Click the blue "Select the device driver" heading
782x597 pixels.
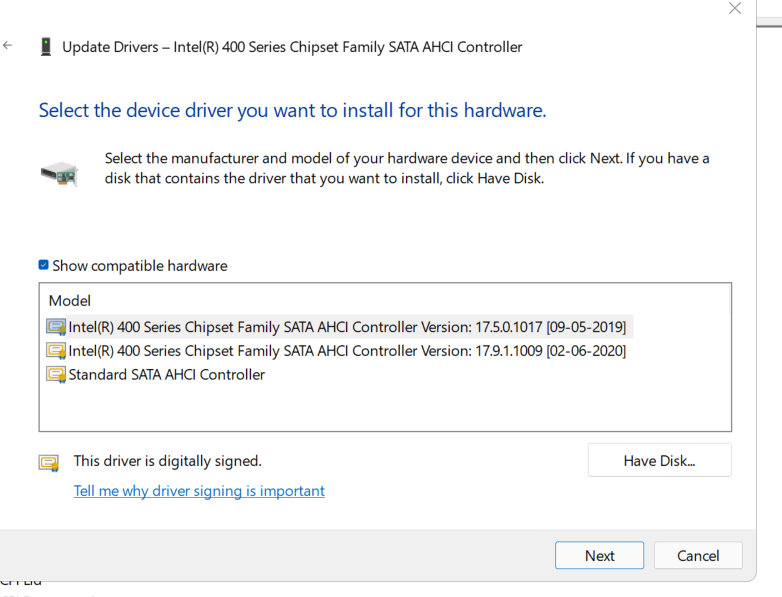(292, 110)
